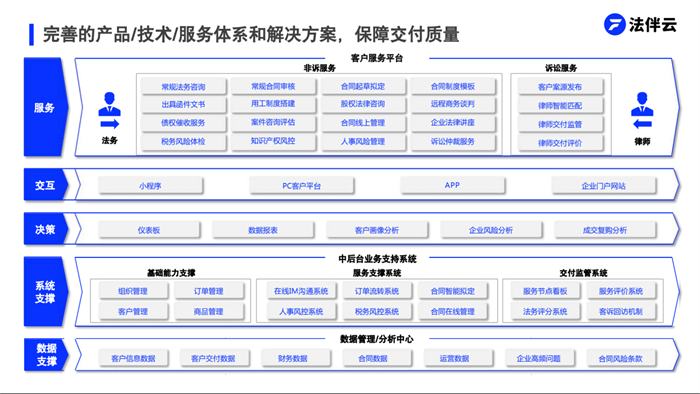700x394 pixels.
Task: Click the 仪表板 button
Action: [149, 230]
